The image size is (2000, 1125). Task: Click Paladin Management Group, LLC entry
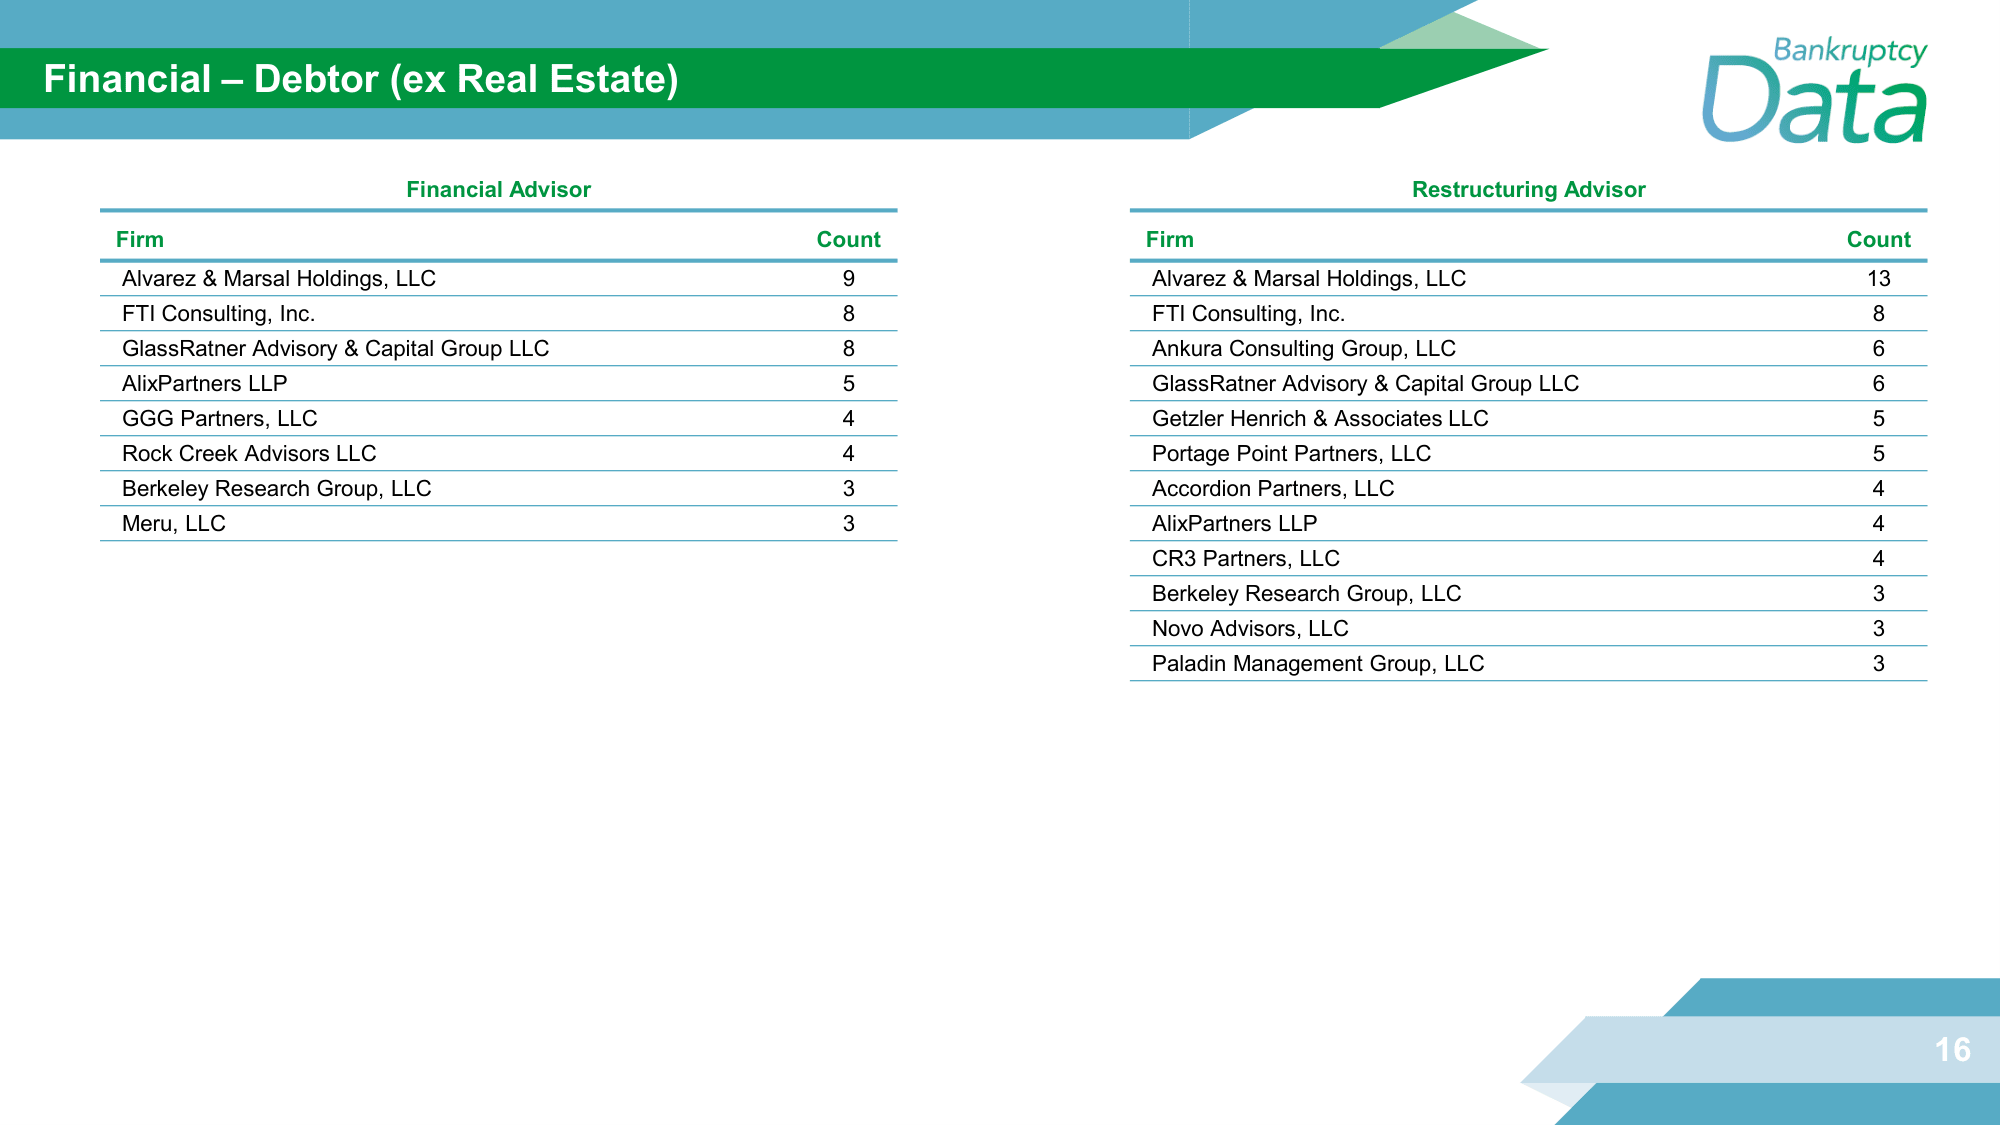coord(1317,664)
